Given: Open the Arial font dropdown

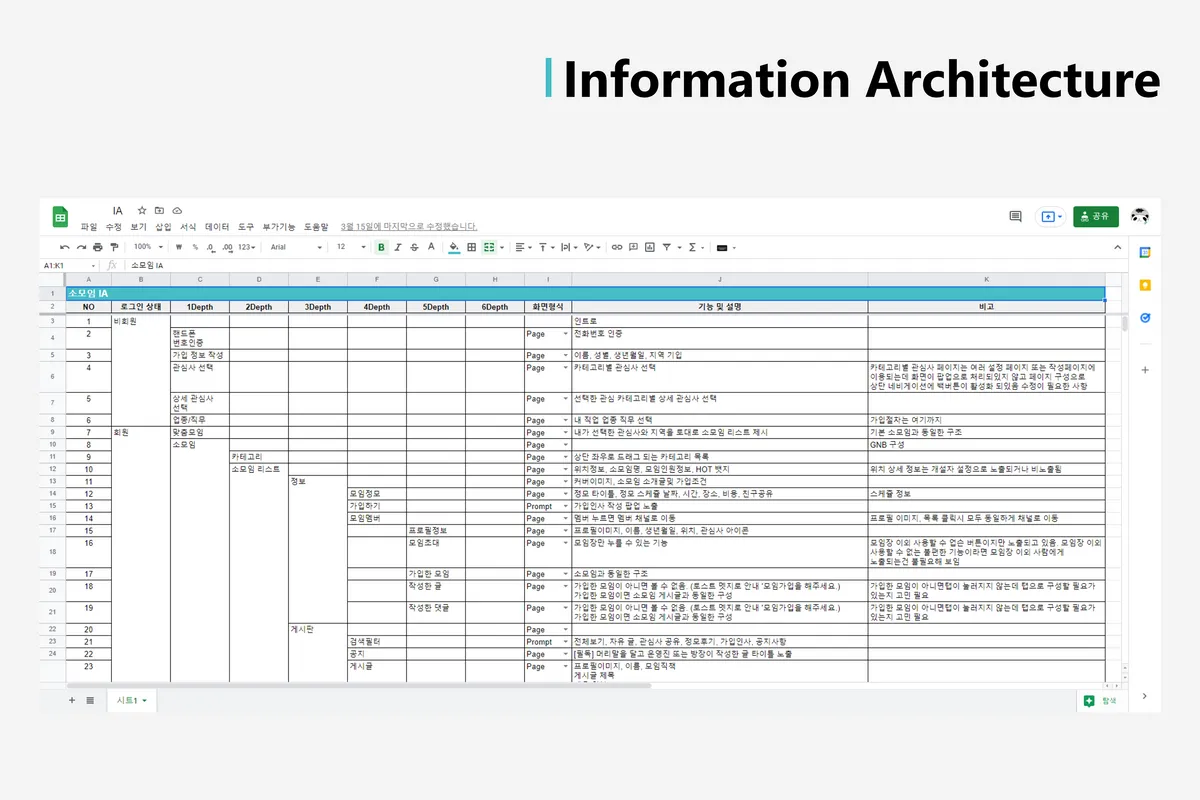Looking at the screenshot, I should point(297,247).
